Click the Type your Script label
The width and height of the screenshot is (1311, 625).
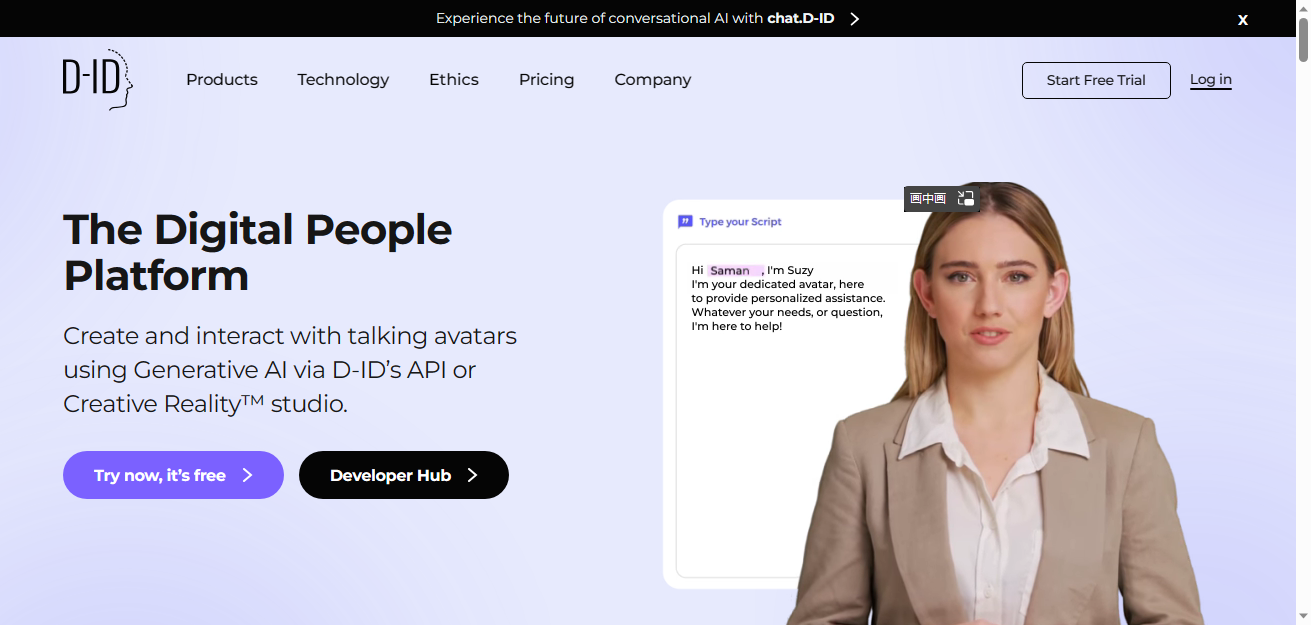point(740,222)
